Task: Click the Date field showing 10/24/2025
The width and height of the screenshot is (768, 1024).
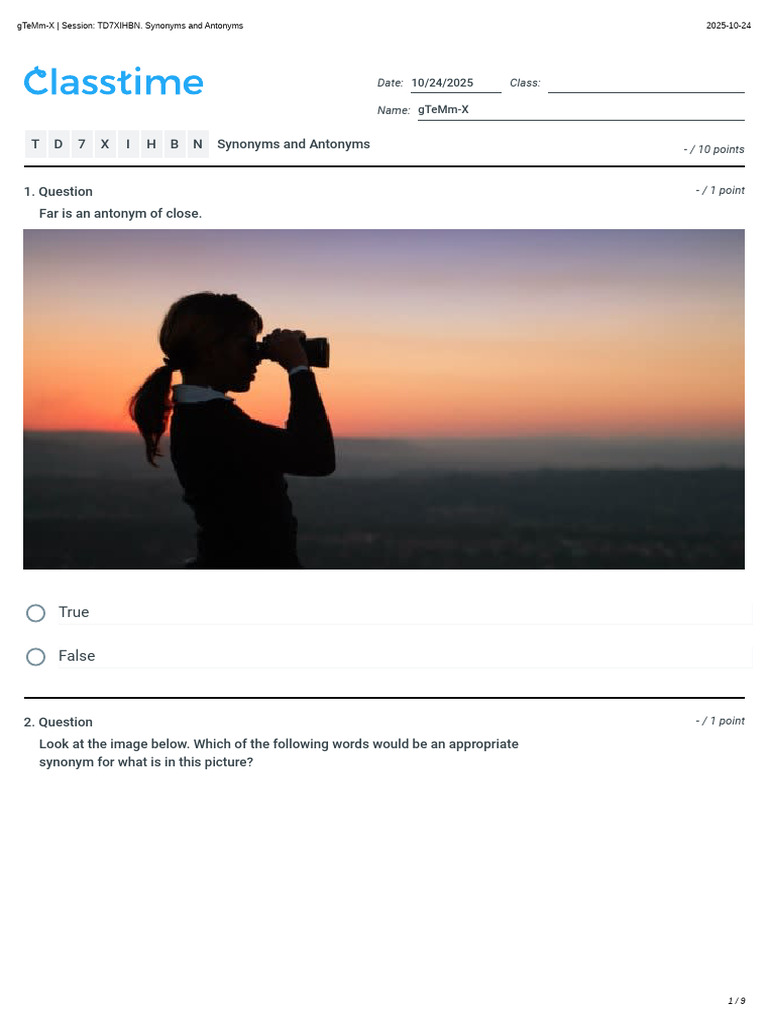Action: coord(456,84)
